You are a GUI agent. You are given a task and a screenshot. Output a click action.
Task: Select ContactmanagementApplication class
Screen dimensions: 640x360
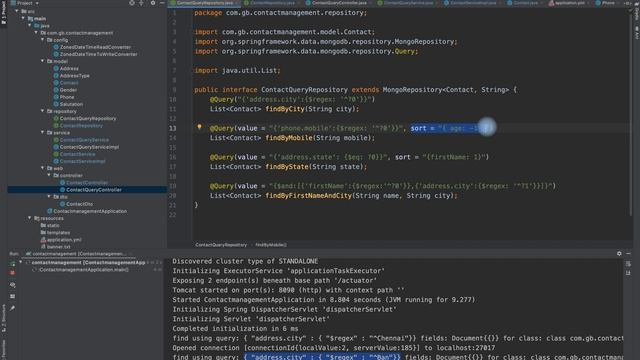click(x=90, y=211)
